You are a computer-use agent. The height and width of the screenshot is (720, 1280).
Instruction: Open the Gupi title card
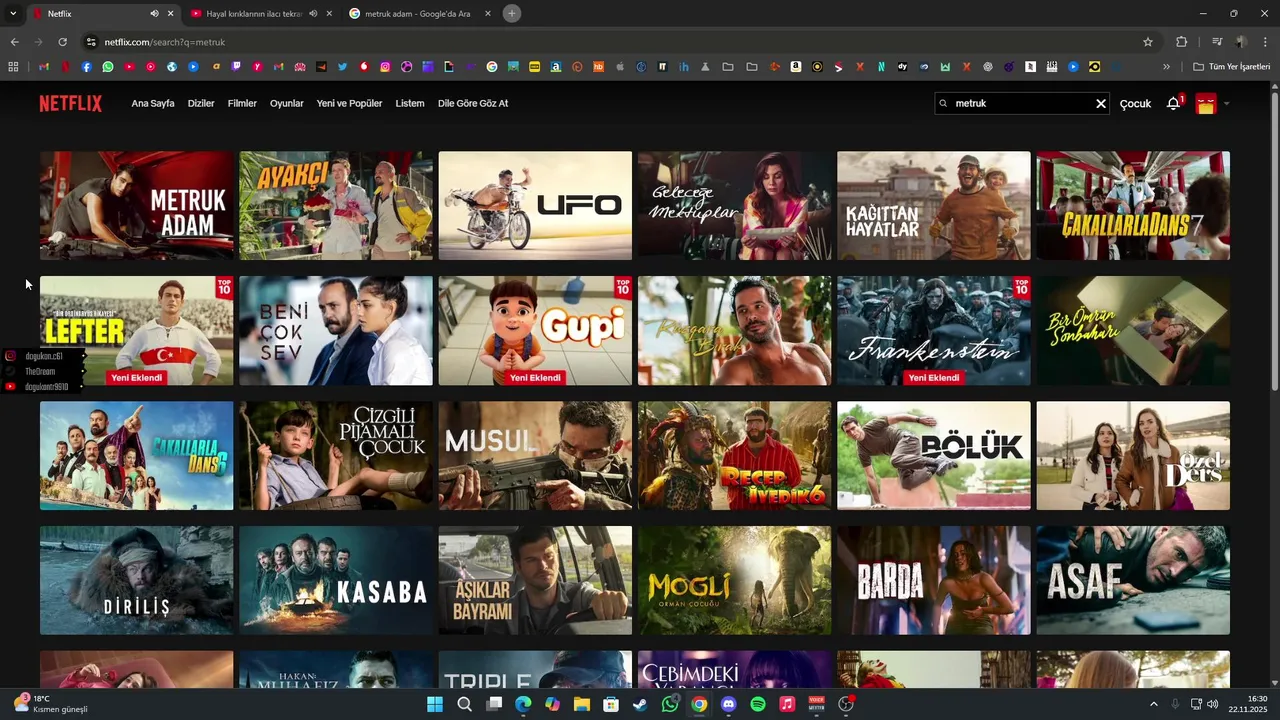535,331
